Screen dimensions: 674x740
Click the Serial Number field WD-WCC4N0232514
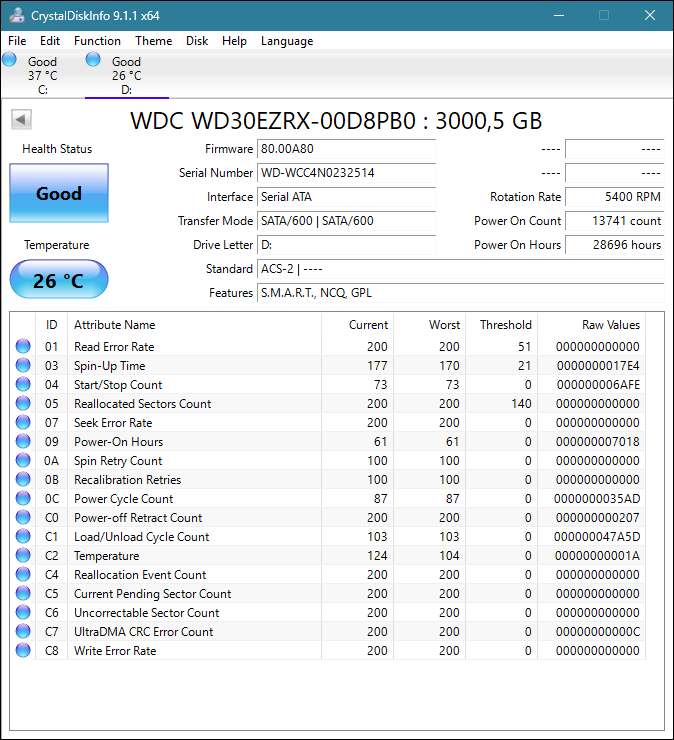(x=346, y=173)
